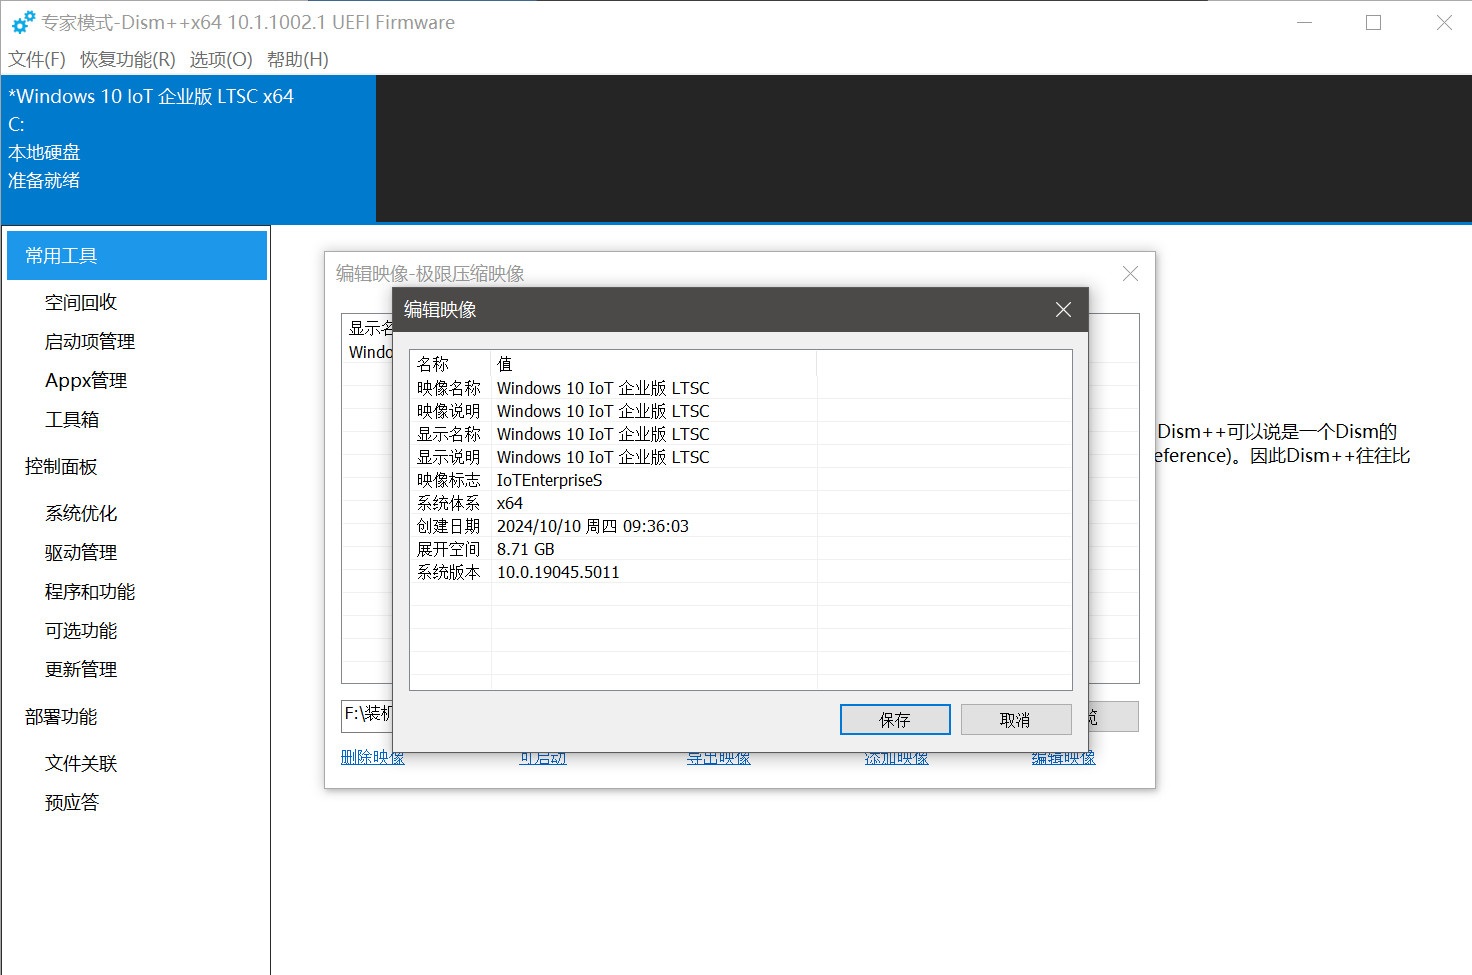Click the 值 column header
This screenshot has height=975, width=1472.
point(654,364)
